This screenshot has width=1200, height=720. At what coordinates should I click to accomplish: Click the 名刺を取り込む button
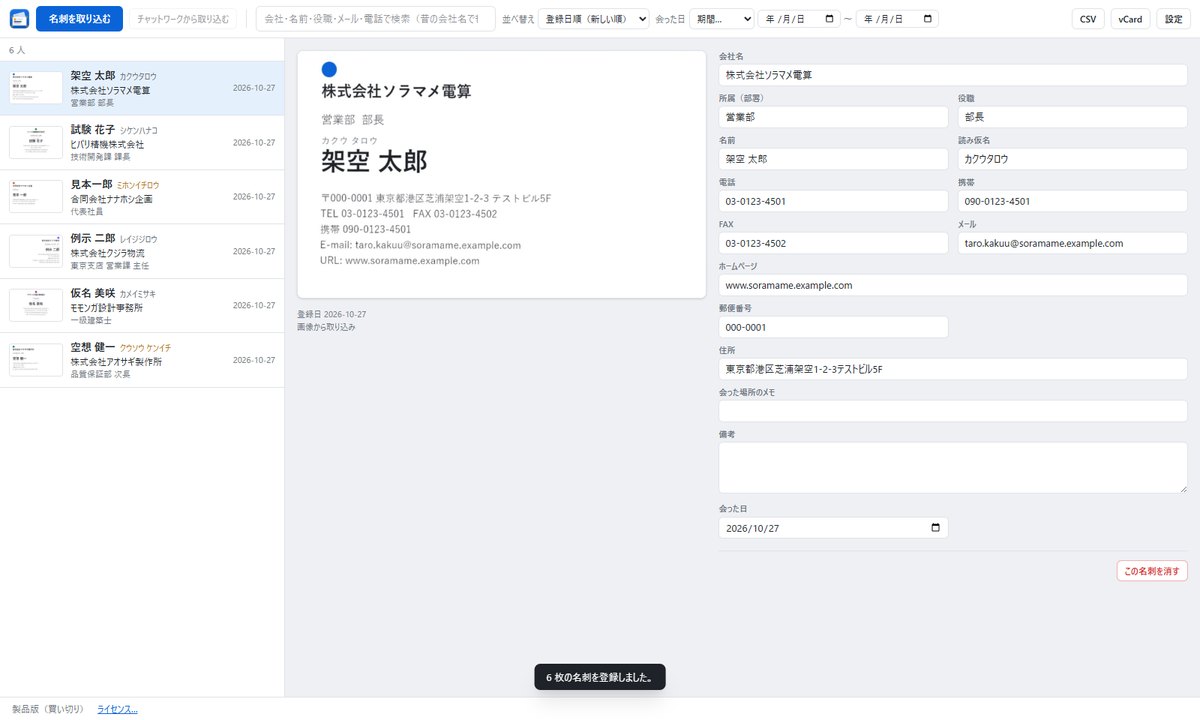pyautogui.click(x=79, y=19)
